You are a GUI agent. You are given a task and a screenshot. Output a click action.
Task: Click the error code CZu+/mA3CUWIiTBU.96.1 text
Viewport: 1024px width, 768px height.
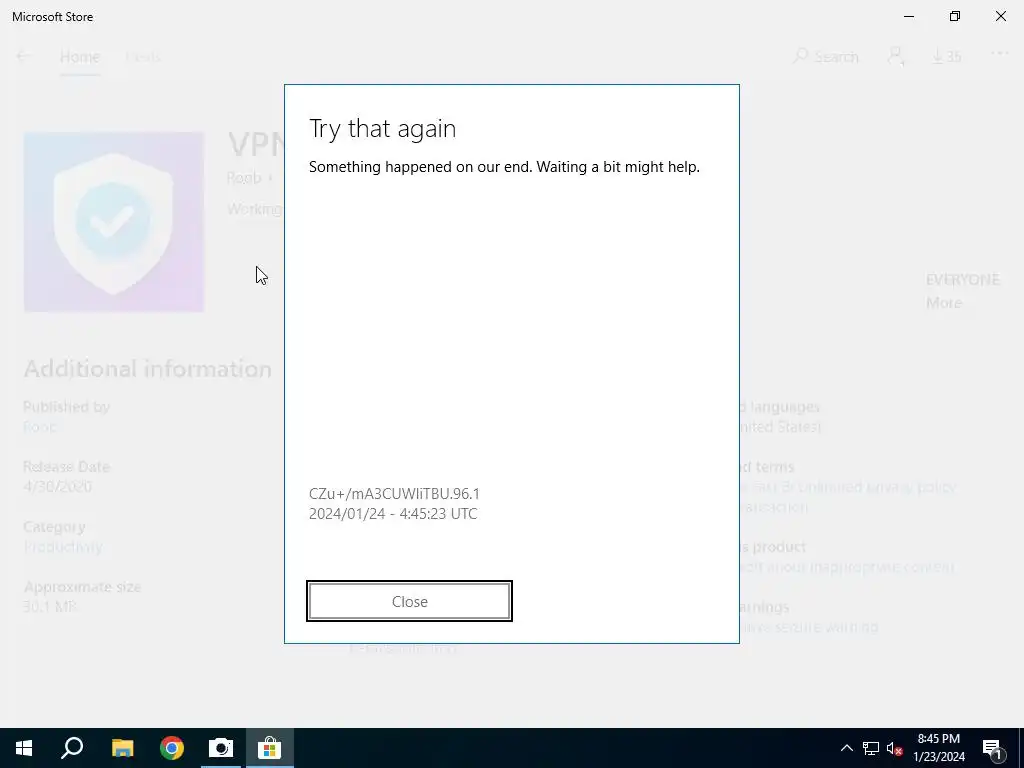click(x=394, y=494)
